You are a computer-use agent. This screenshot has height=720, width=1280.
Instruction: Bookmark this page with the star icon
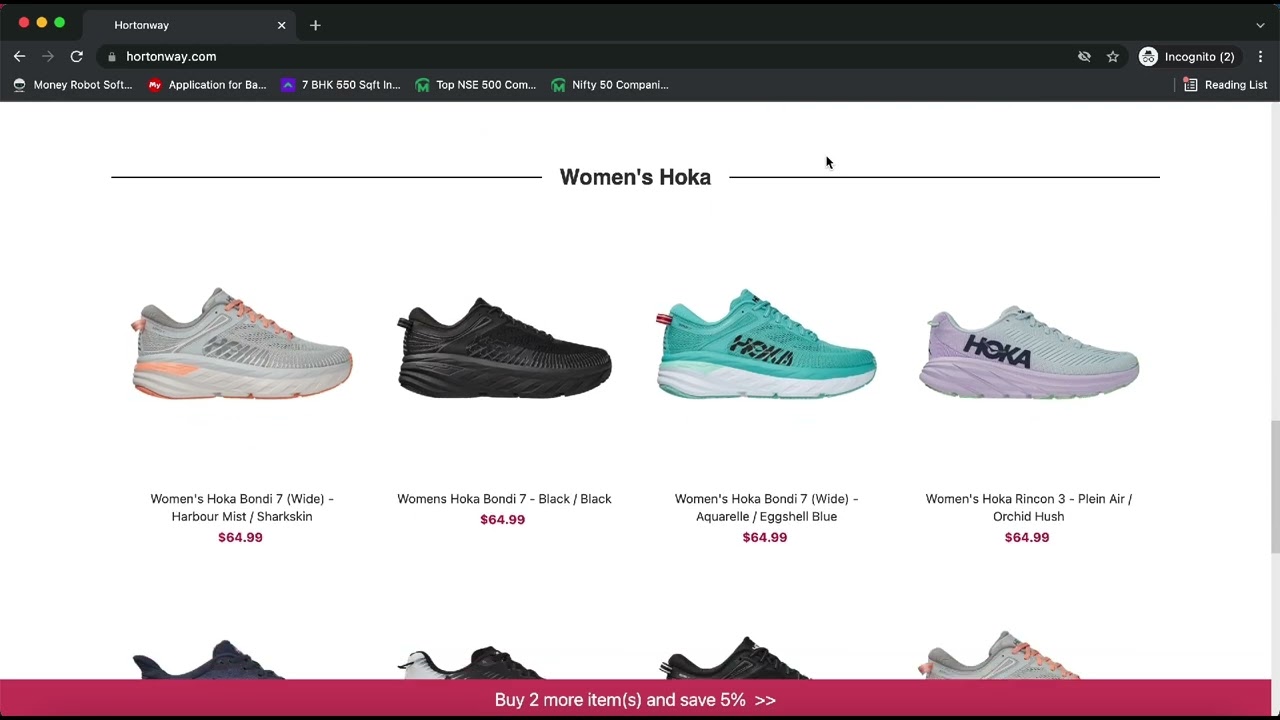click(1112, 57)
